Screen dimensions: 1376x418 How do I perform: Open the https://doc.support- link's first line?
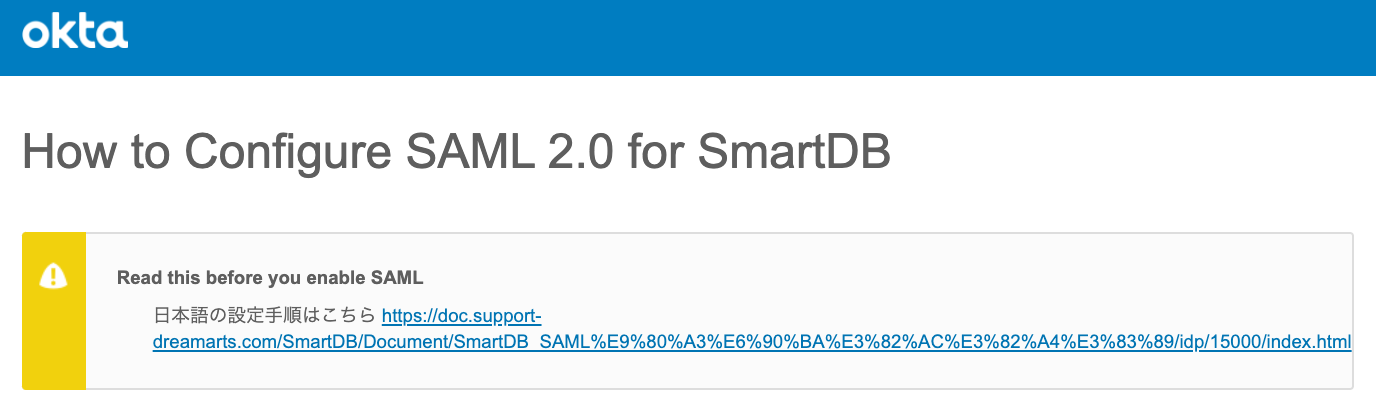461,316
